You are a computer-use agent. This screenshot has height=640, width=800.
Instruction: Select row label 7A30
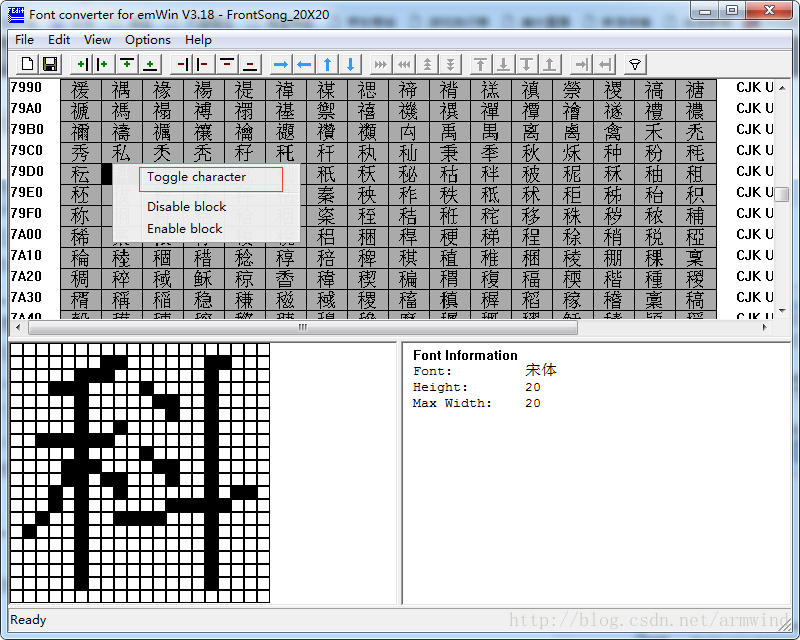pyautogui.click(x=26, y=297)
